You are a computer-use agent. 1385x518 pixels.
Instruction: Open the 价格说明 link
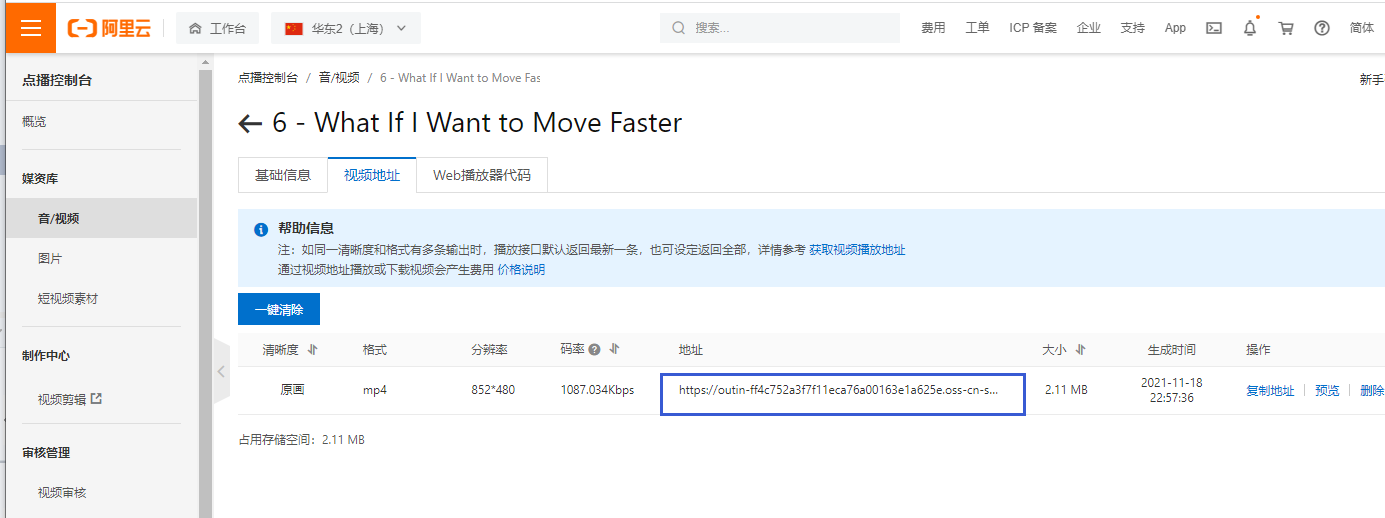tap(521, 270)
